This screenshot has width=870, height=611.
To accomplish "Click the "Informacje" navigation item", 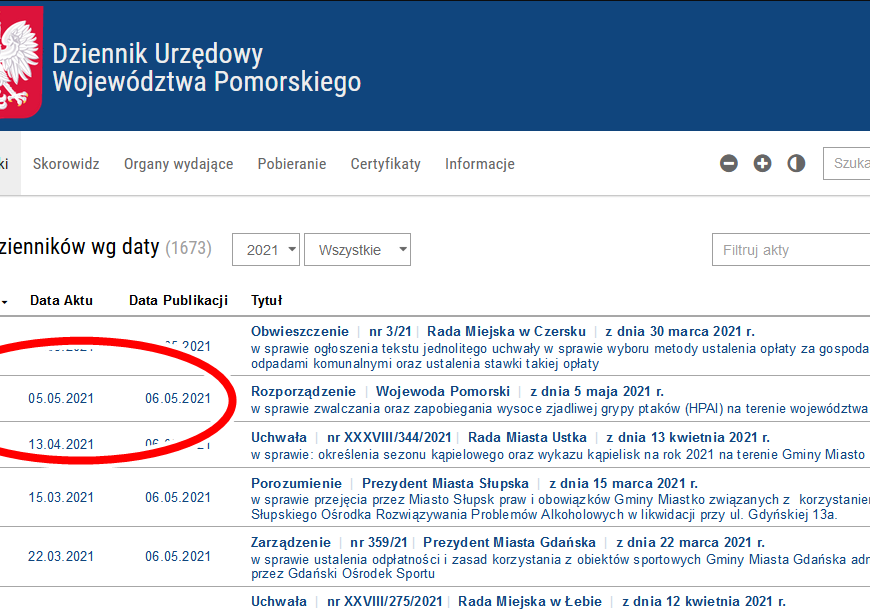I will pyautogui.click(x=479, y=163).
